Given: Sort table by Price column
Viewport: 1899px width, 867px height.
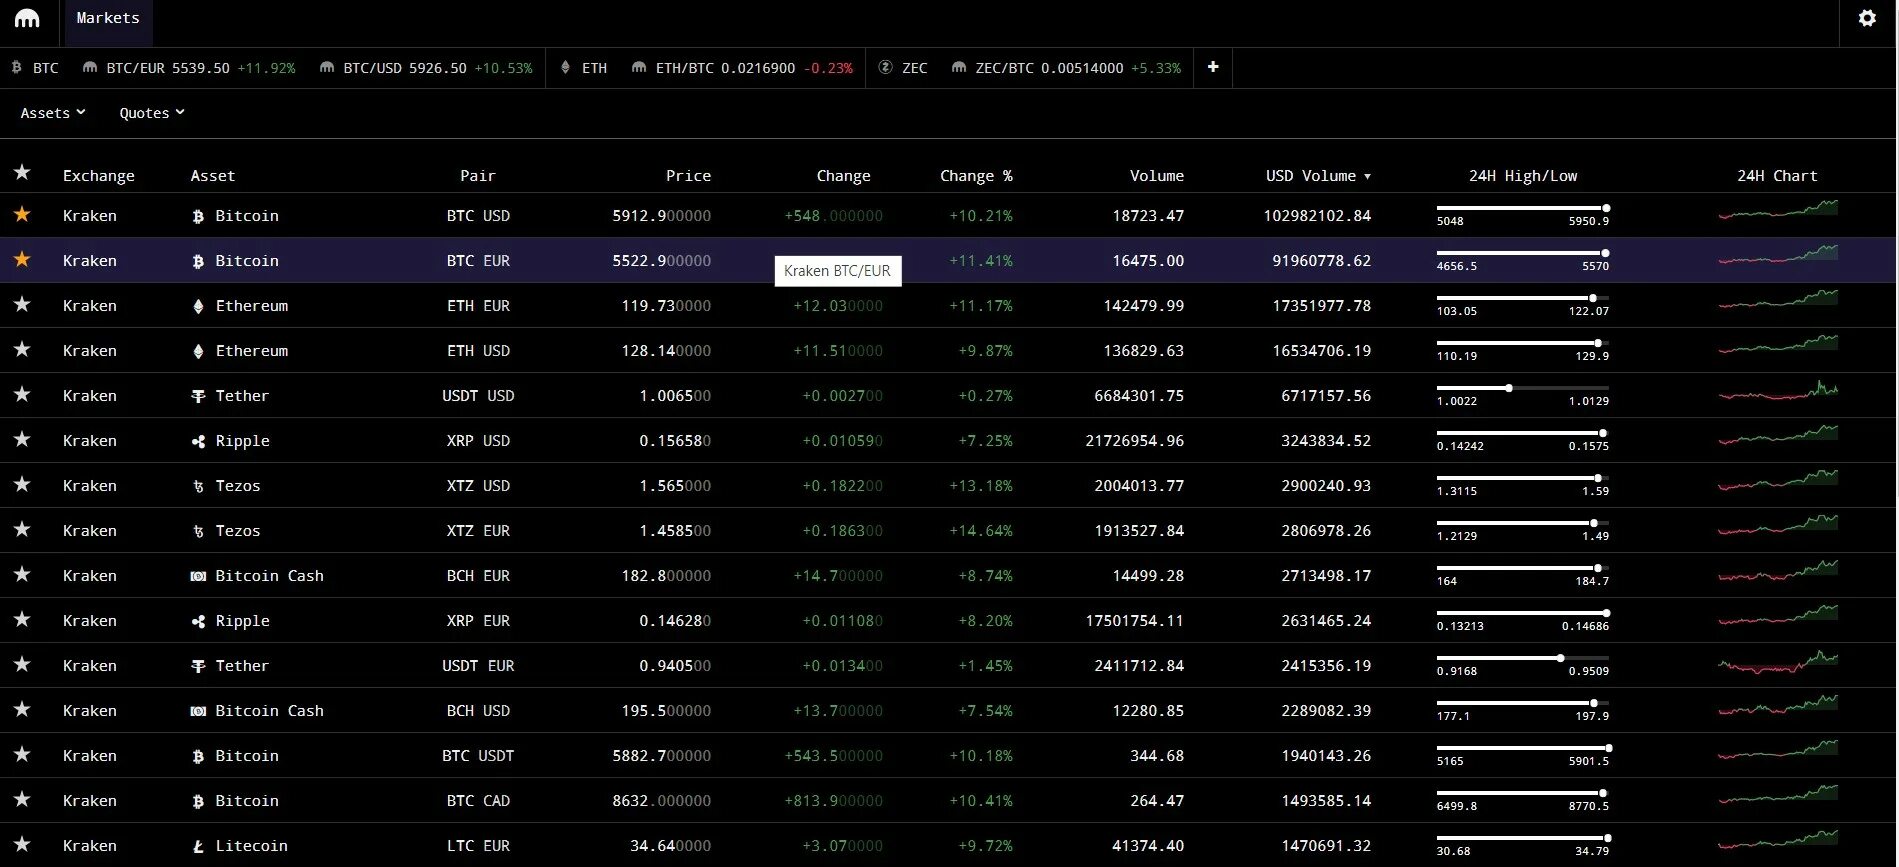Looking at the screenshot, I should 688,176.
